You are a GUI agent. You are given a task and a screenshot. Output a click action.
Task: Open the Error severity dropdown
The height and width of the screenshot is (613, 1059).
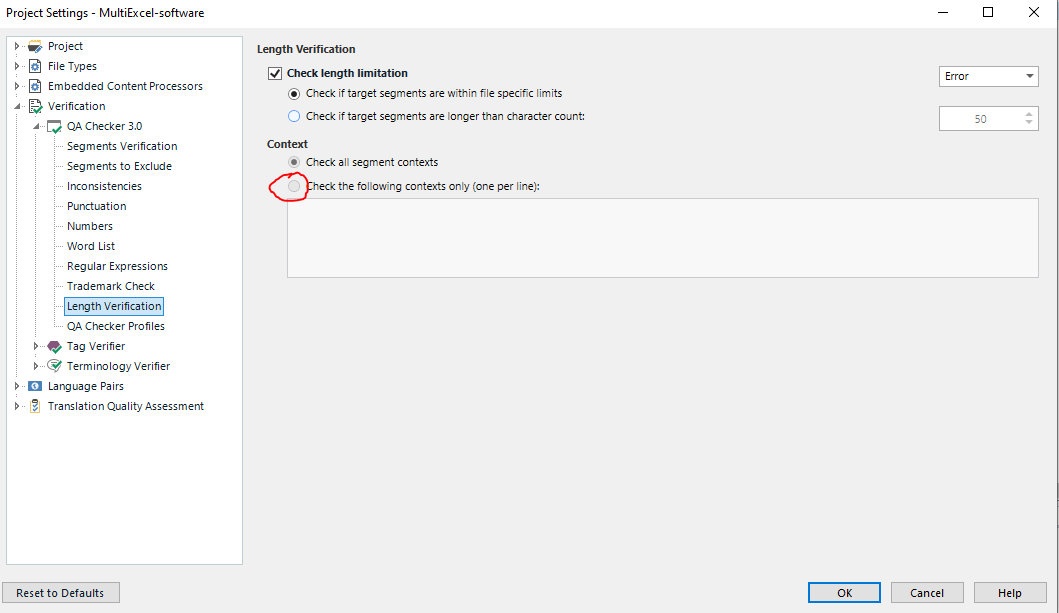coord(988,76)
